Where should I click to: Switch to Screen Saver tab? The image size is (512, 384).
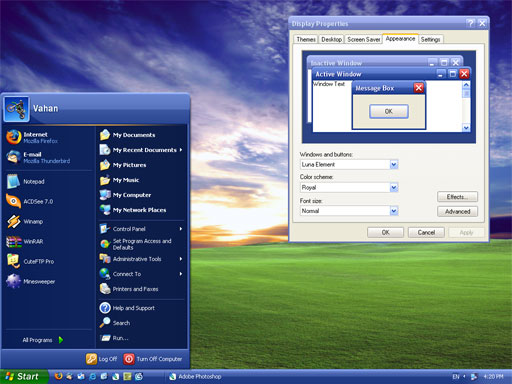(x=363, y=39)
